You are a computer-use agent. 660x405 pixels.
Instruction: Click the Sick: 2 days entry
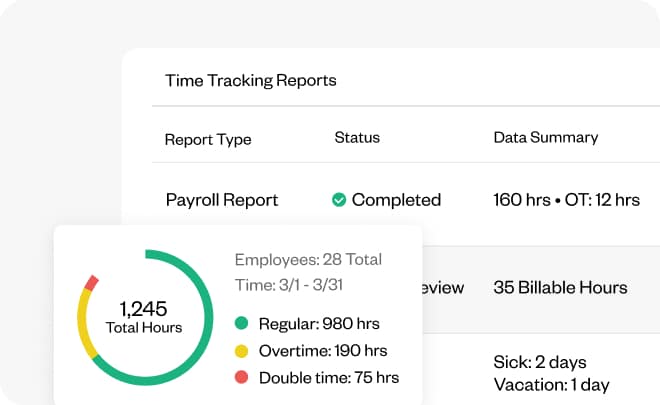click(x=540, y=362)
